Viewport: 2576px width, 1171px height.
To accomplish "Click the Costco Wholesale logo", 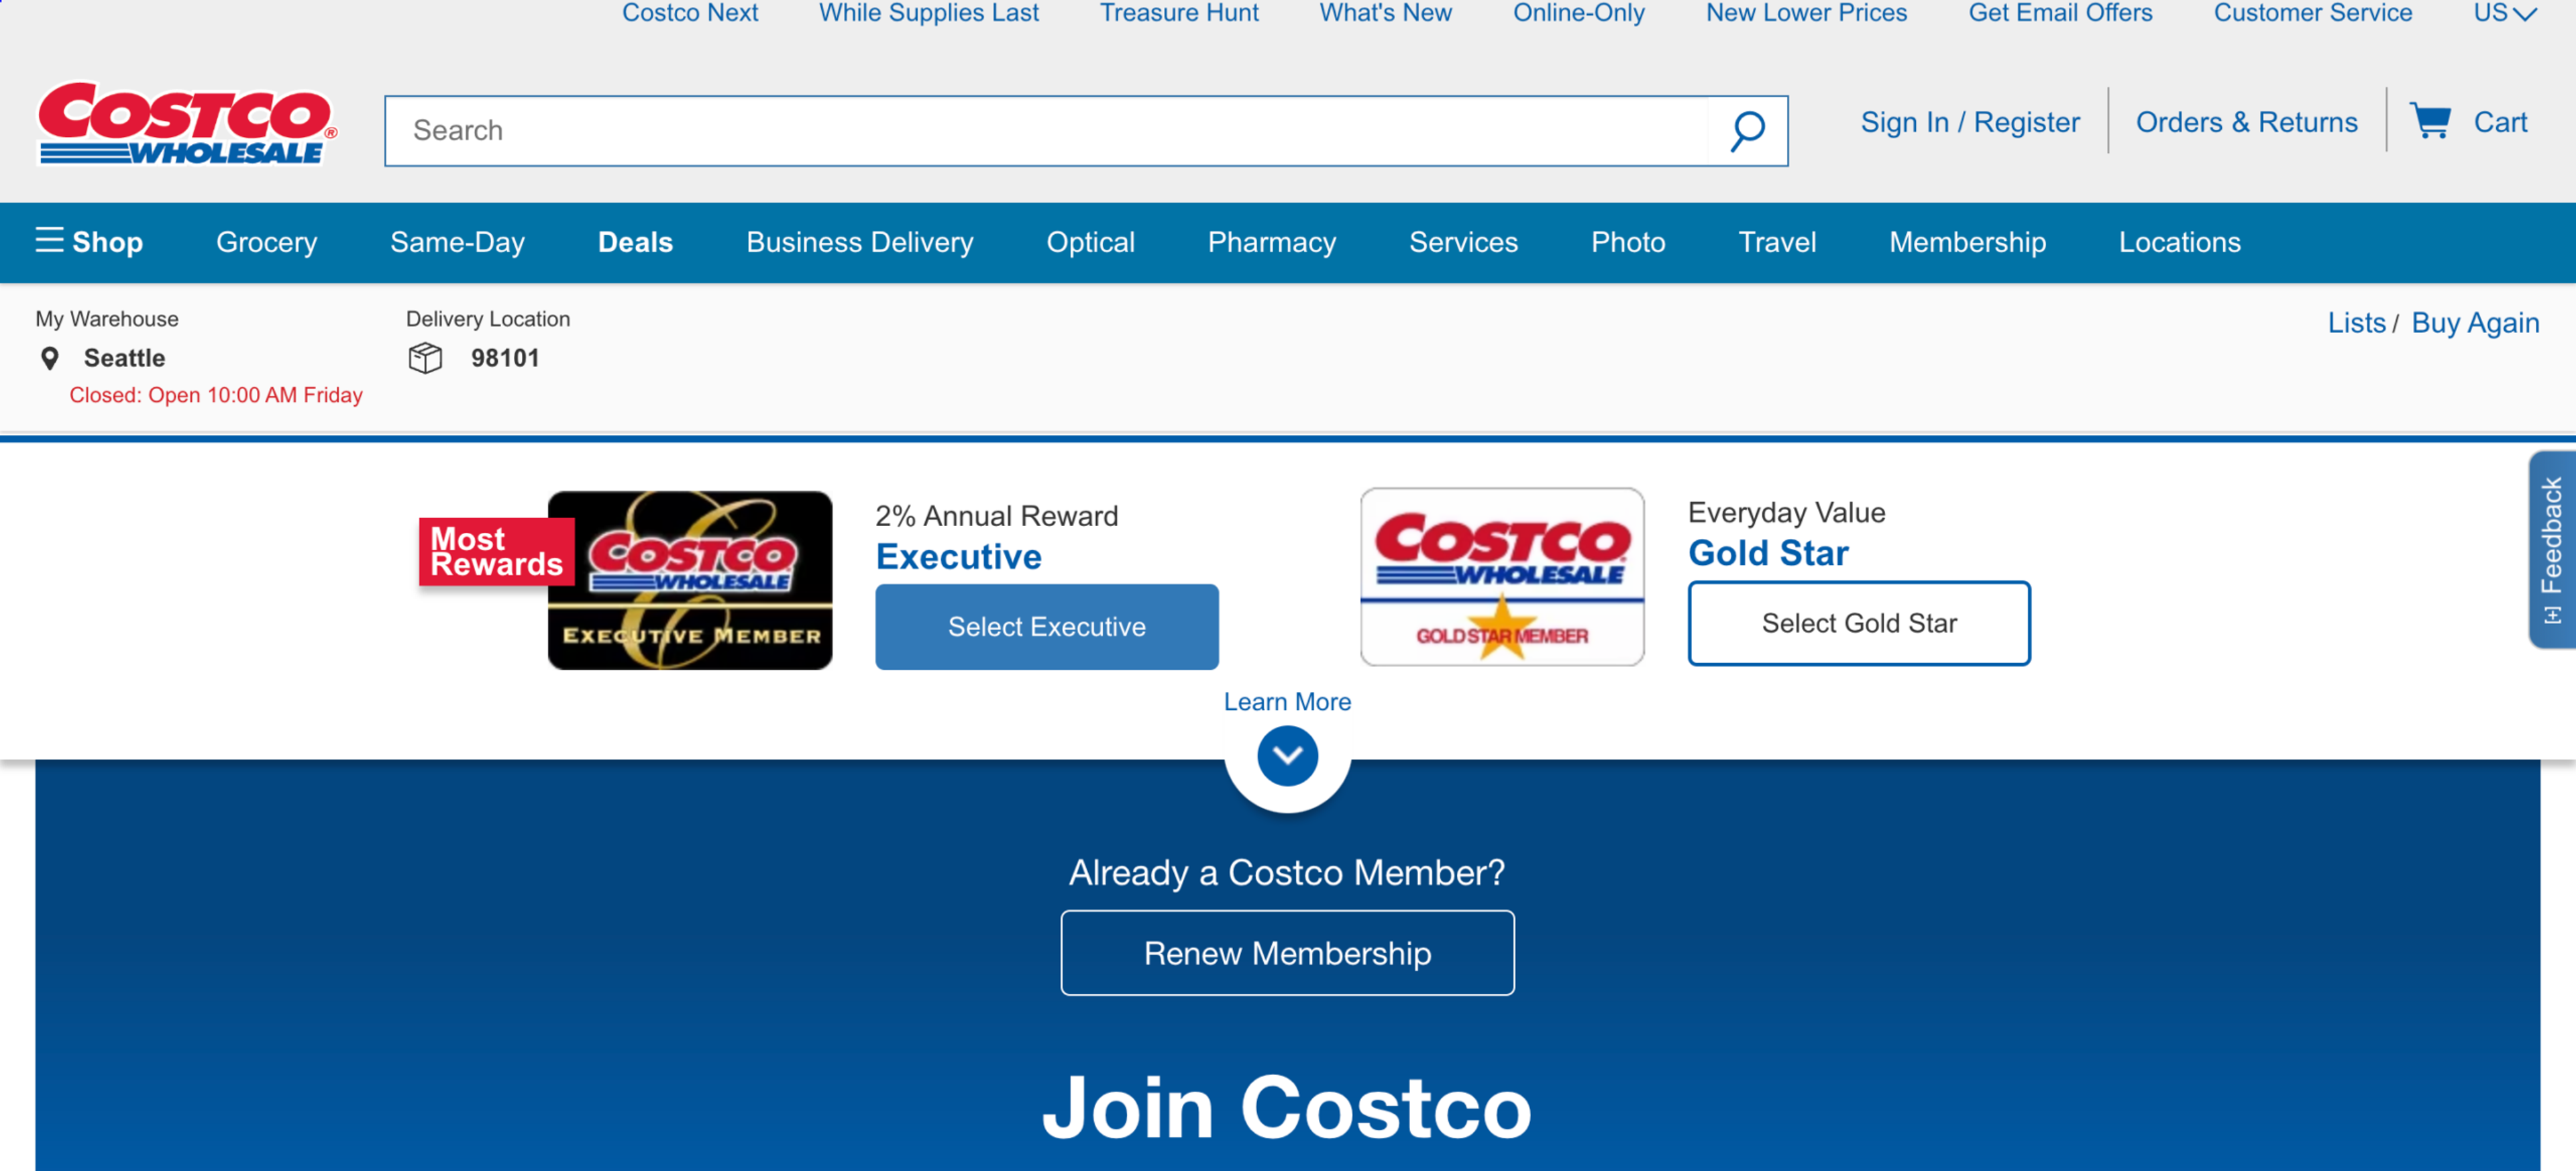I will pyautogui.click(x=187, y=123).
